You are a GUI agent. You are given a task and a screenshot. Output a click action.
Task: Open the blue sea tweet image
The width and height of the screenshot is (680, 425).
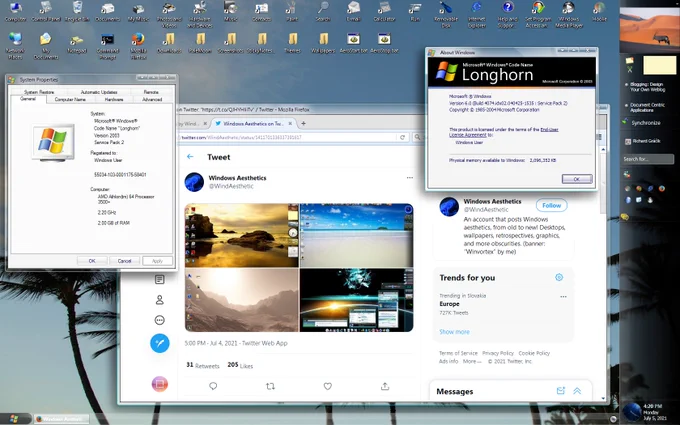[356, 235]
